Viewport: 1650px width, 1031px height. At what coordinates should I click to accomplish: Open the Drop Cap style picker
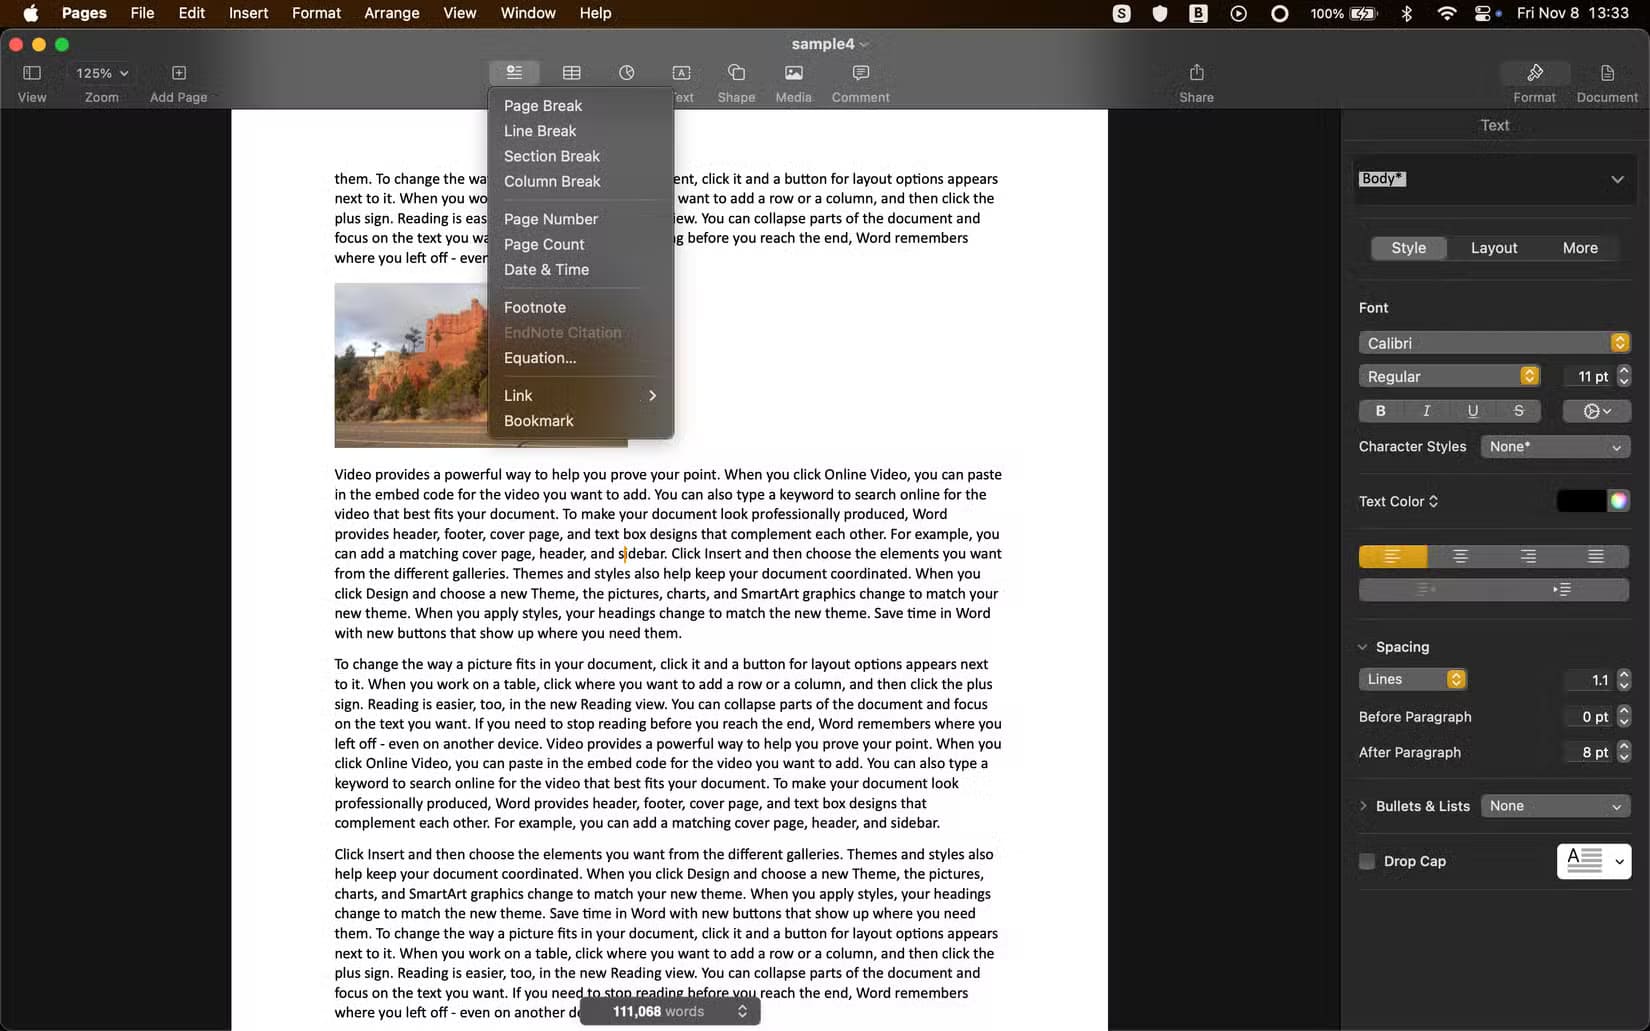[x=1594, y=861]
